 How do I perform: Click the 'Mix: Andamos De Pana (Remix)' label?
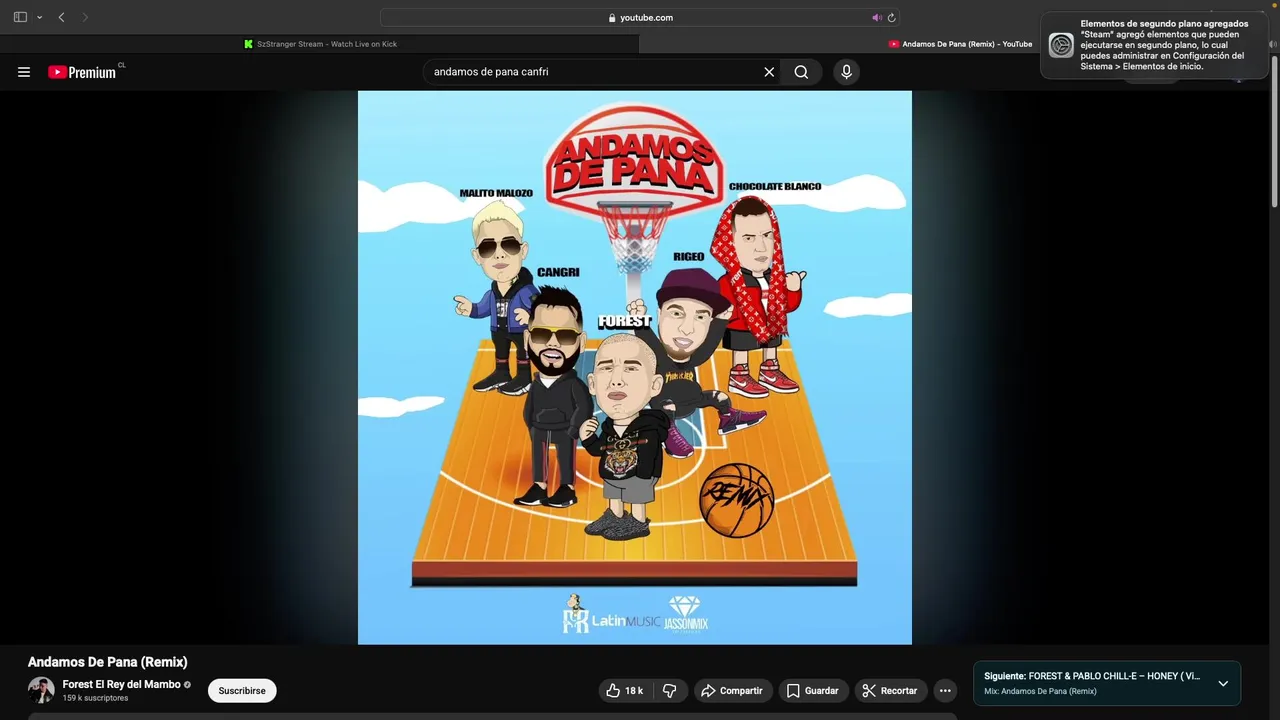[1040, 691]
